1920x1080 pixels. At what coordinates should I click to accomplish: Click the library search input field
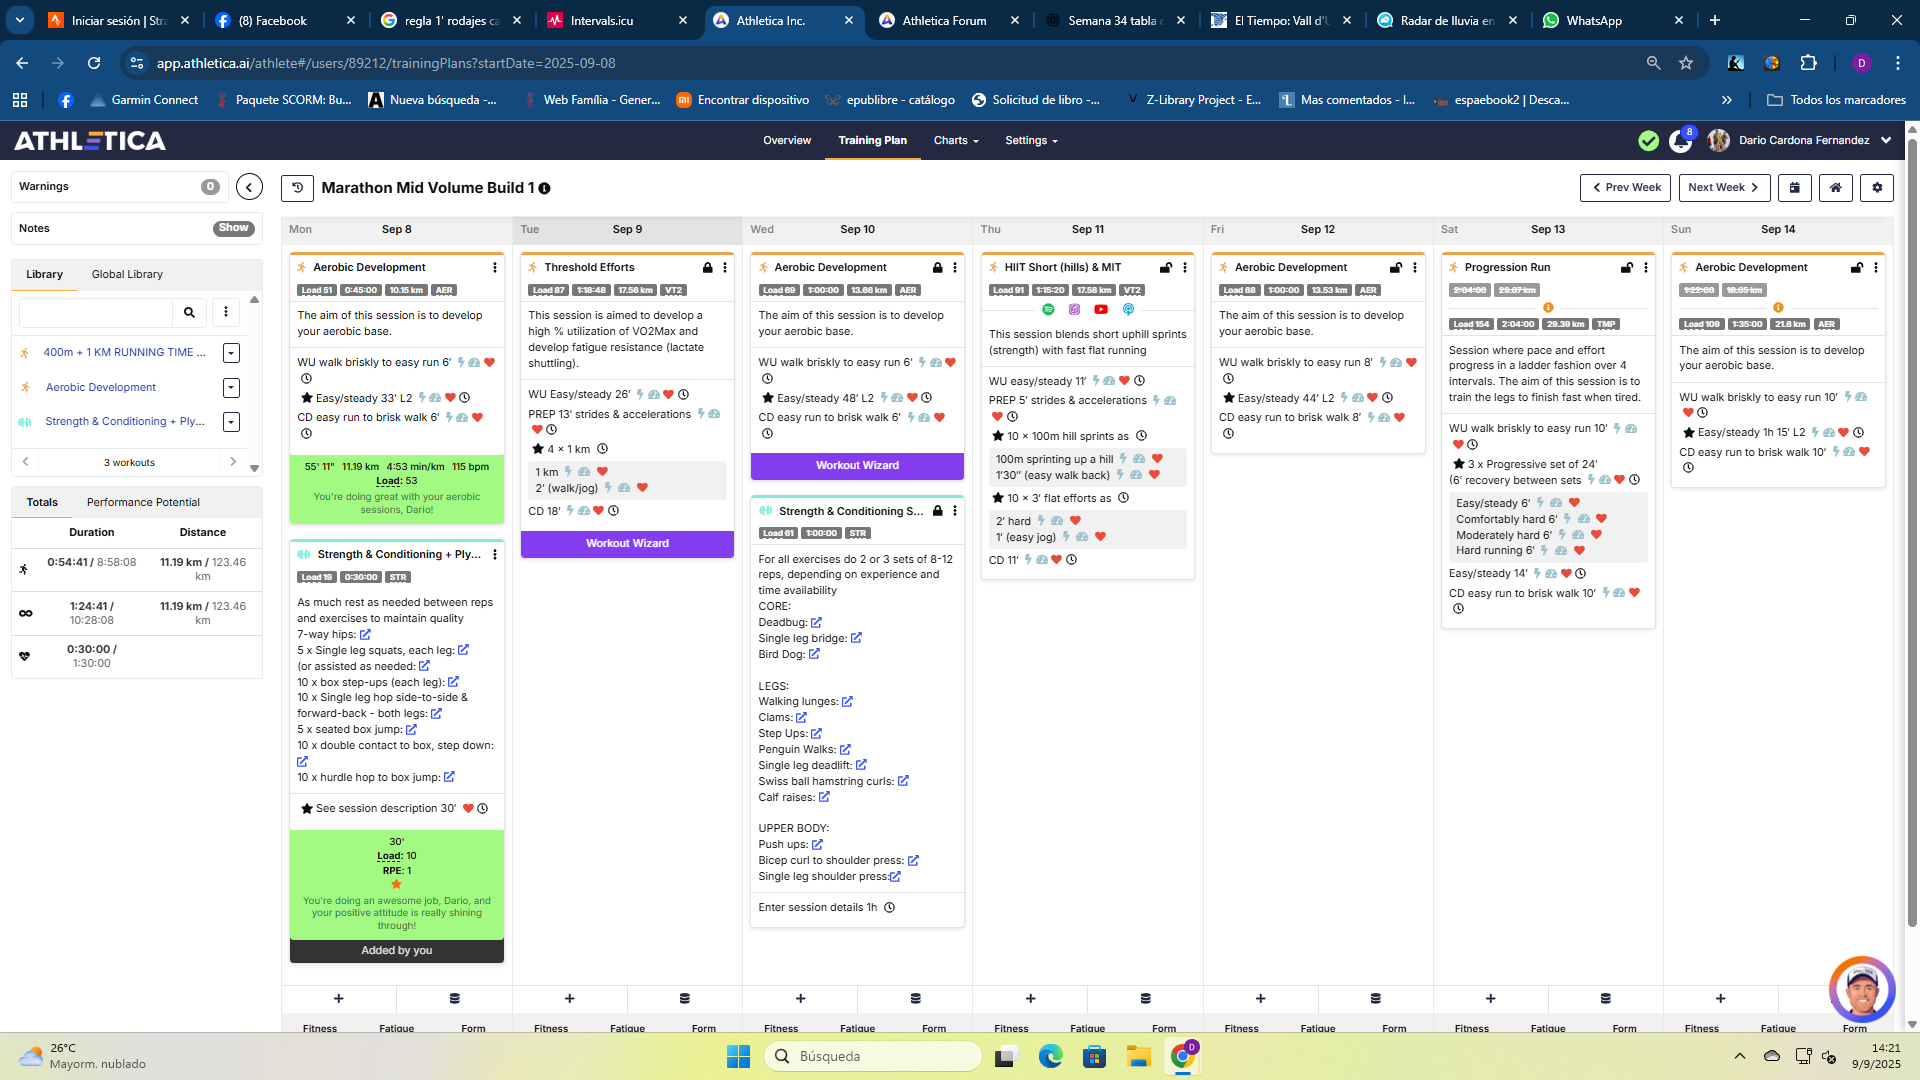pyautogui.click(x=95, y=313)
